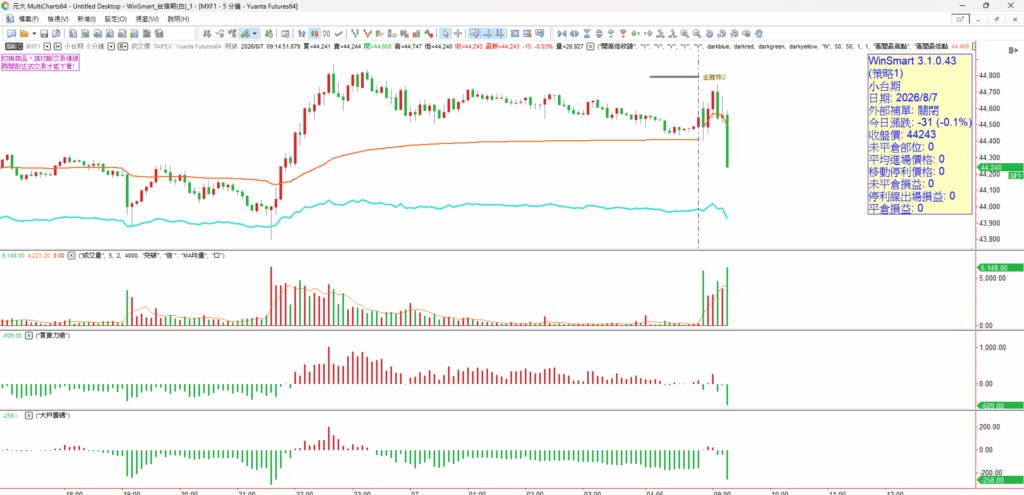Click the open folder toolbar icon
The image size is (1024, 495).
(x=24, y=33)
